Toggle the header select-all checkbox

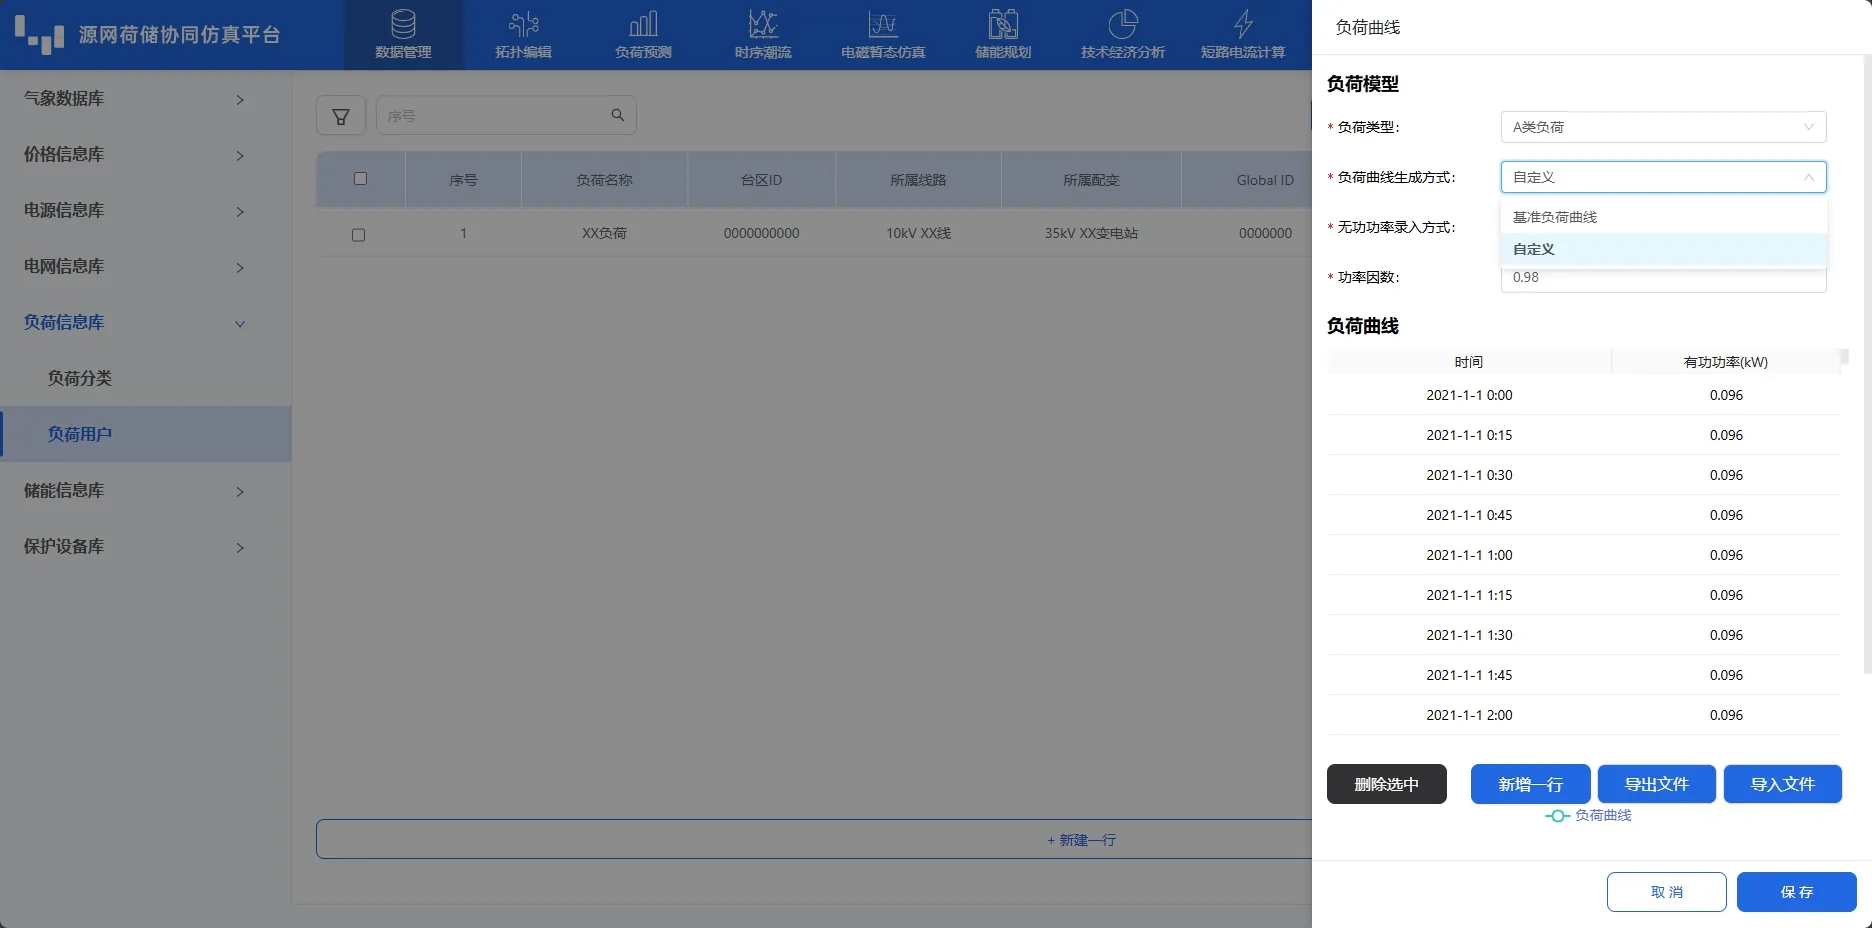pyautogui.click(x=360, y=179)
